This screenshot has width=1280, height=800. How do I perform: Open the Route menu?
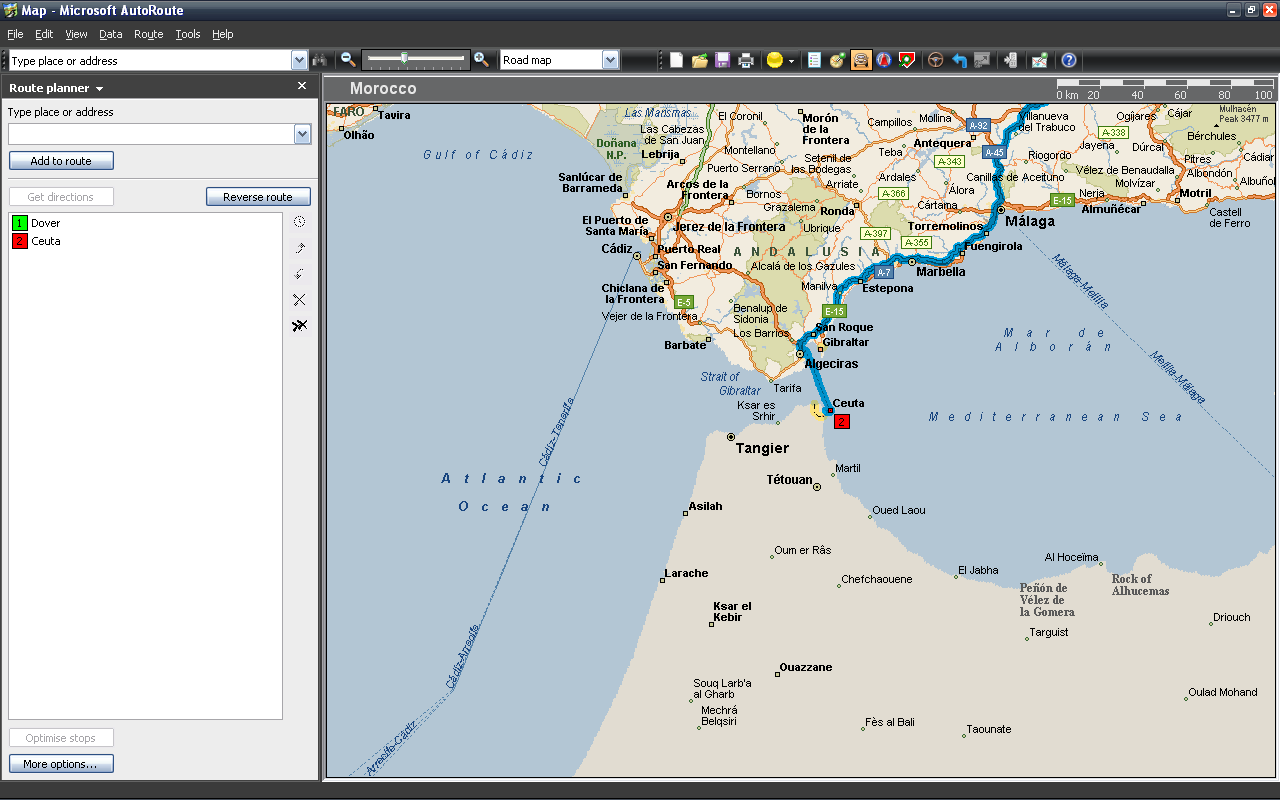click(x=148, y=33)
